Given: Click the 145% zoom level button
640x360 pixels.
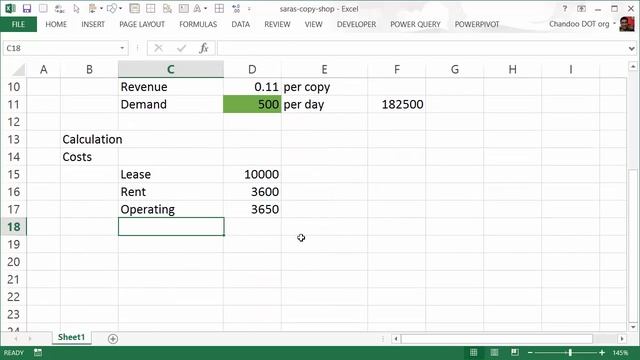Looking at the screenshot, I should click(620, 352).
